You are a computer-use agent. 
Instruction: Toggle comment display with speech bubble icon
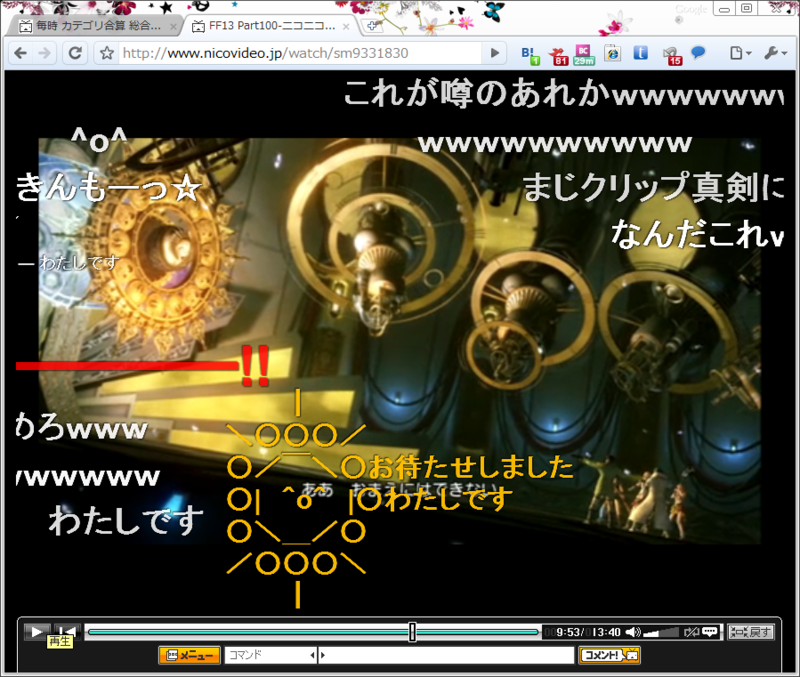tap(710, 632)
